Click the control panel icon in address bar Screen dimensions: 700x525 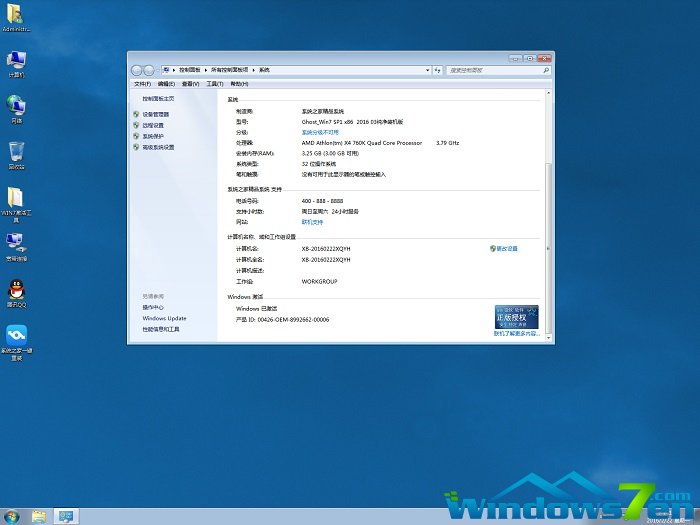pyautogui.click(x=166, y=70)
